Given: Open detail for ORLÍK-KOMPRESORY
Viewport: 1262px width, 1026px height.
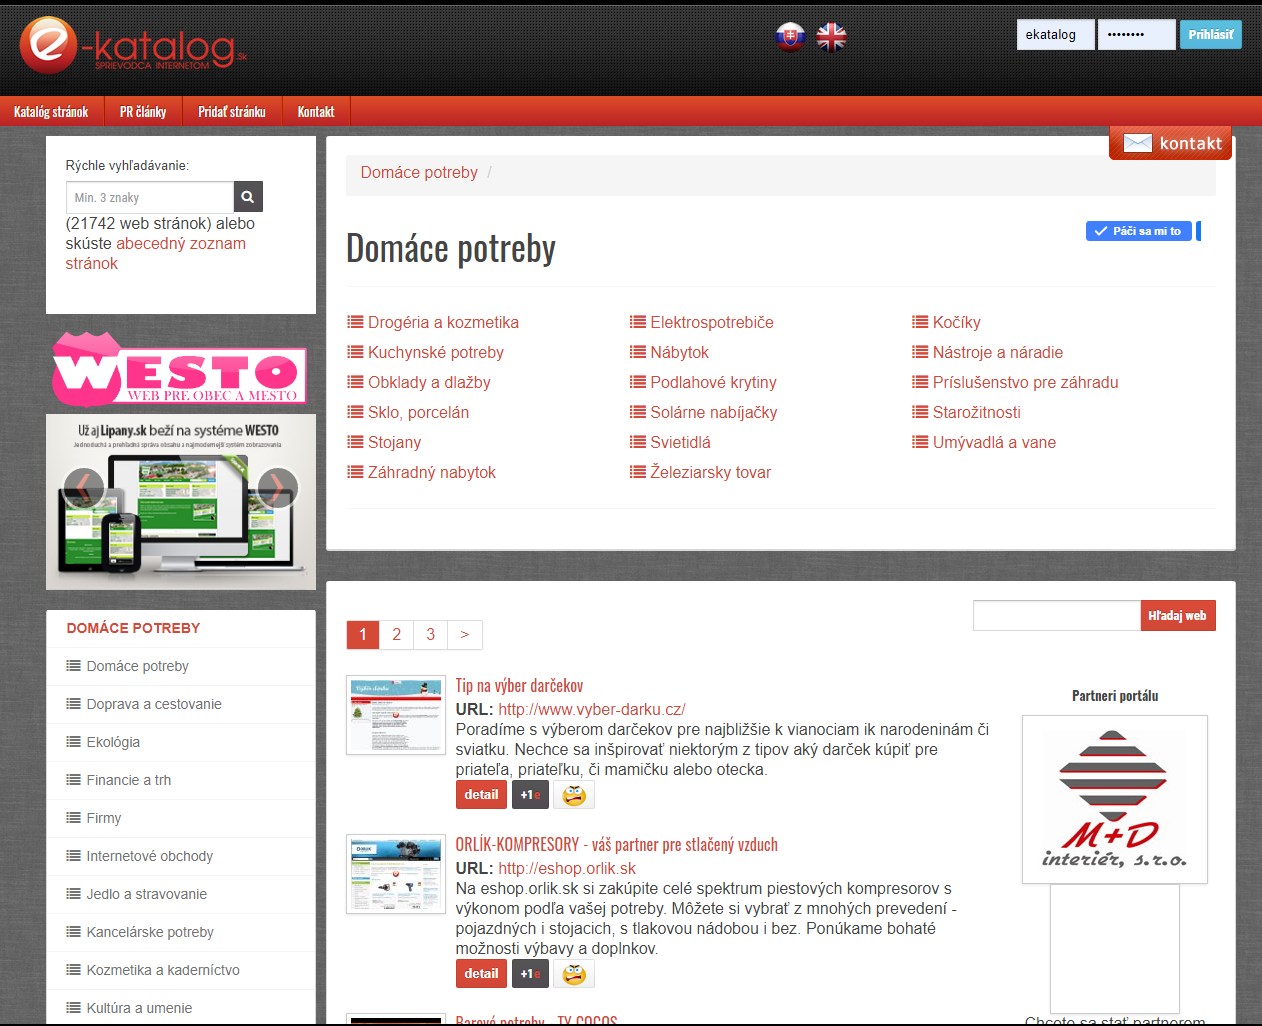Looking at the screenshot, I should (x=481, y=974).
